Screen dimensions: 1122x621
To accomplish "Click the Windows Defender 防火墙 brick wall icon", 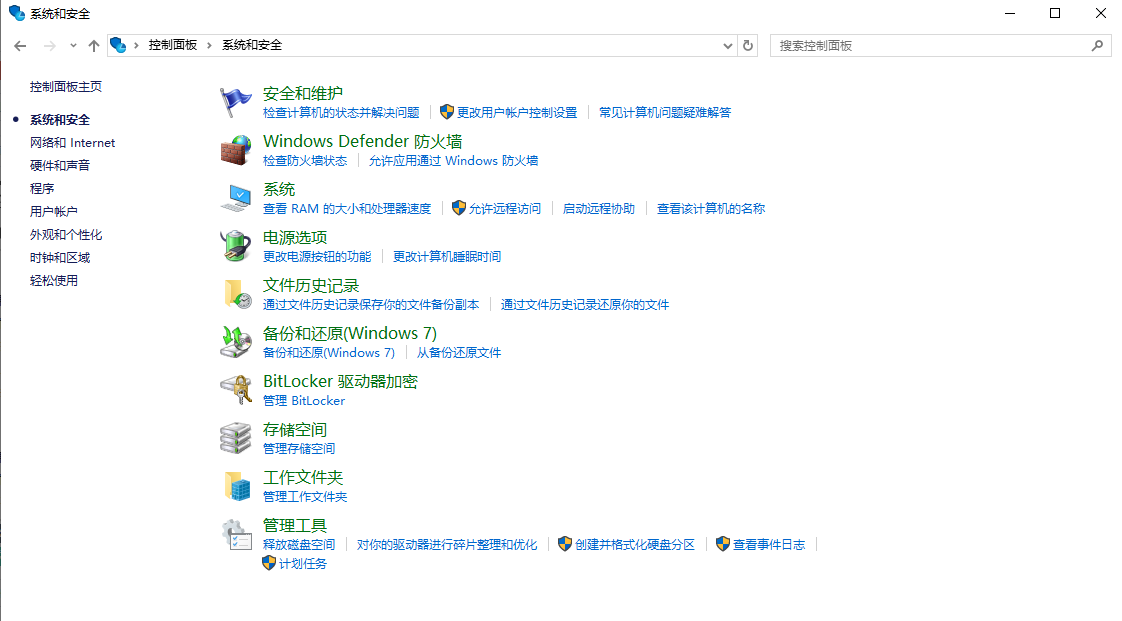I will pyautogui.click(x=235, y=150).
